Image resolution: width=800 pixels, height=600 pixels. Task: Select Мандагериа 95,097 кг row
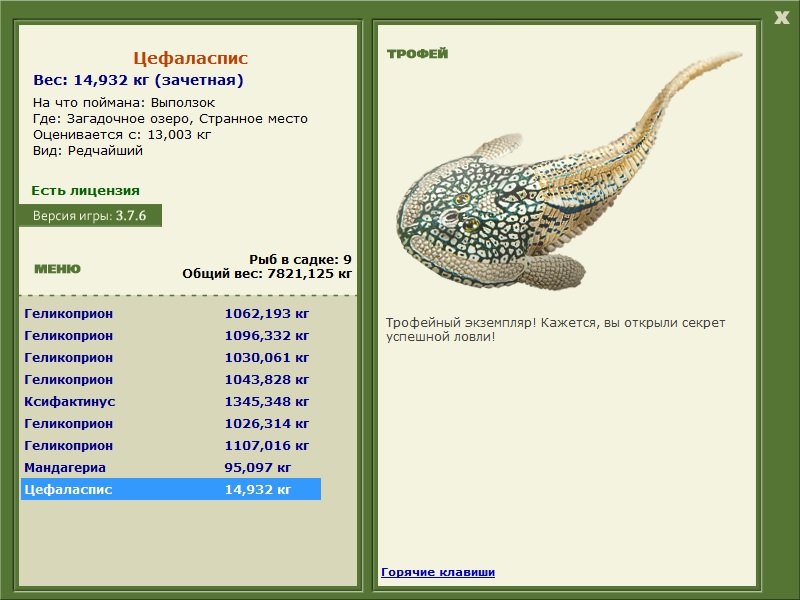tap(171, 467)
